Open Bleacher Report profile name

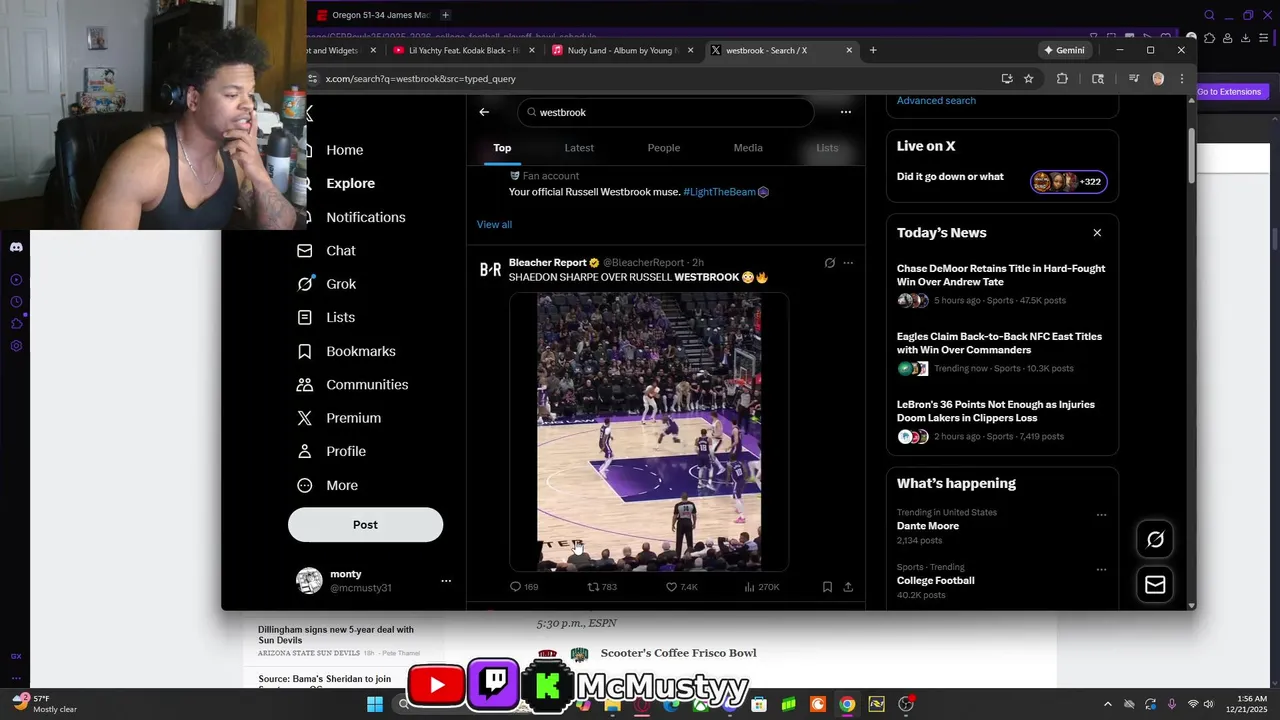(548, 263)
